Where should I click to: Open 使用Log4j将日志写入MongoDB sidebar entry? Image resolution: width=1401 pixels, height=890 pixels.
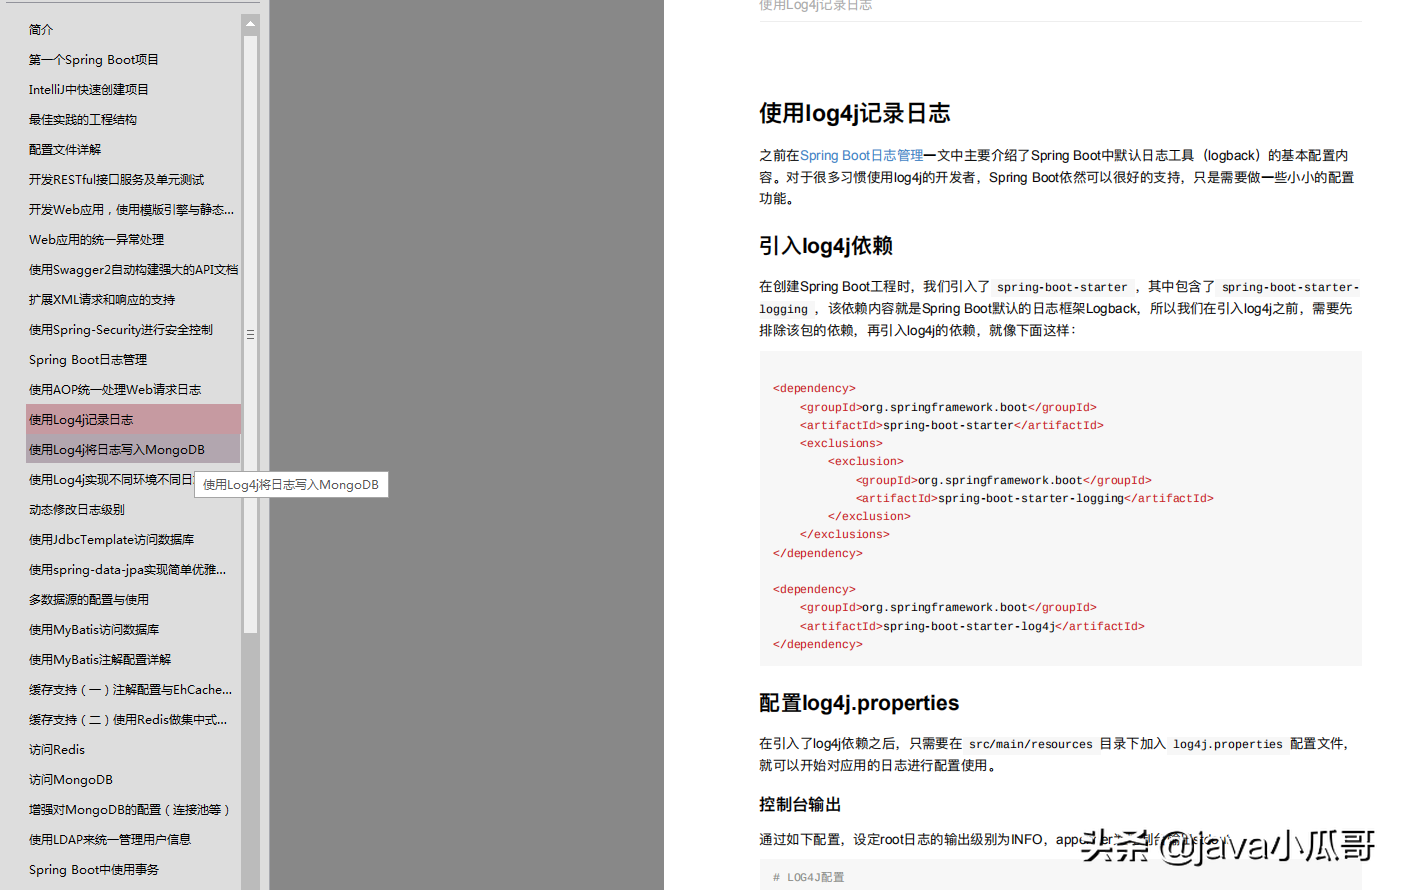coord(133,449)
